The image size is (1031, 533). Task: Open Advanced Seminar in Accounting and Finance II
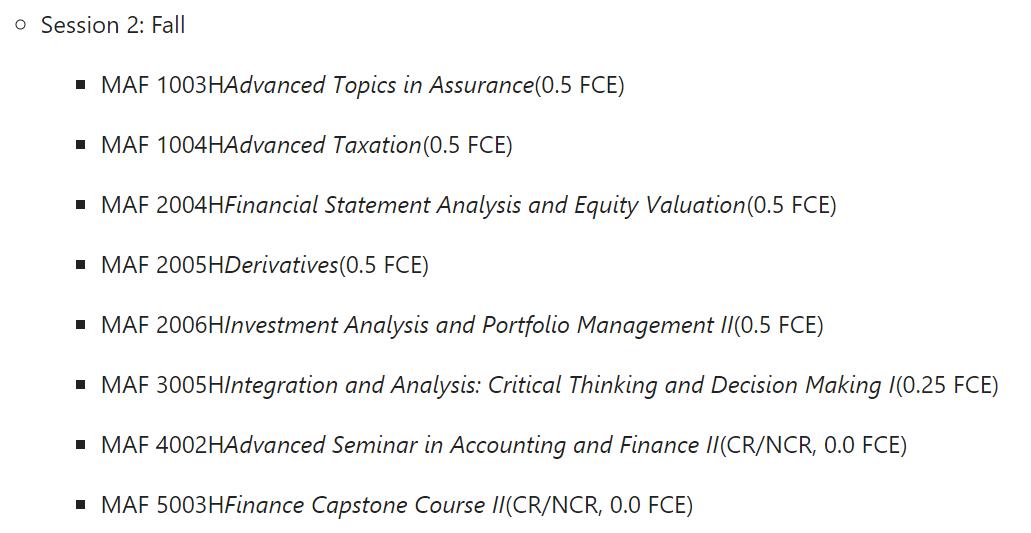click(471, 445)
